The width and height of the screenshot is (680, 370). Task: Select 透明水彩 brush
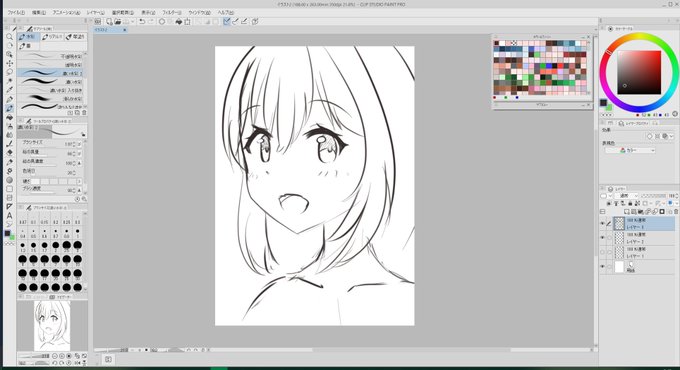pyautogui.click(x=50, y=65)
